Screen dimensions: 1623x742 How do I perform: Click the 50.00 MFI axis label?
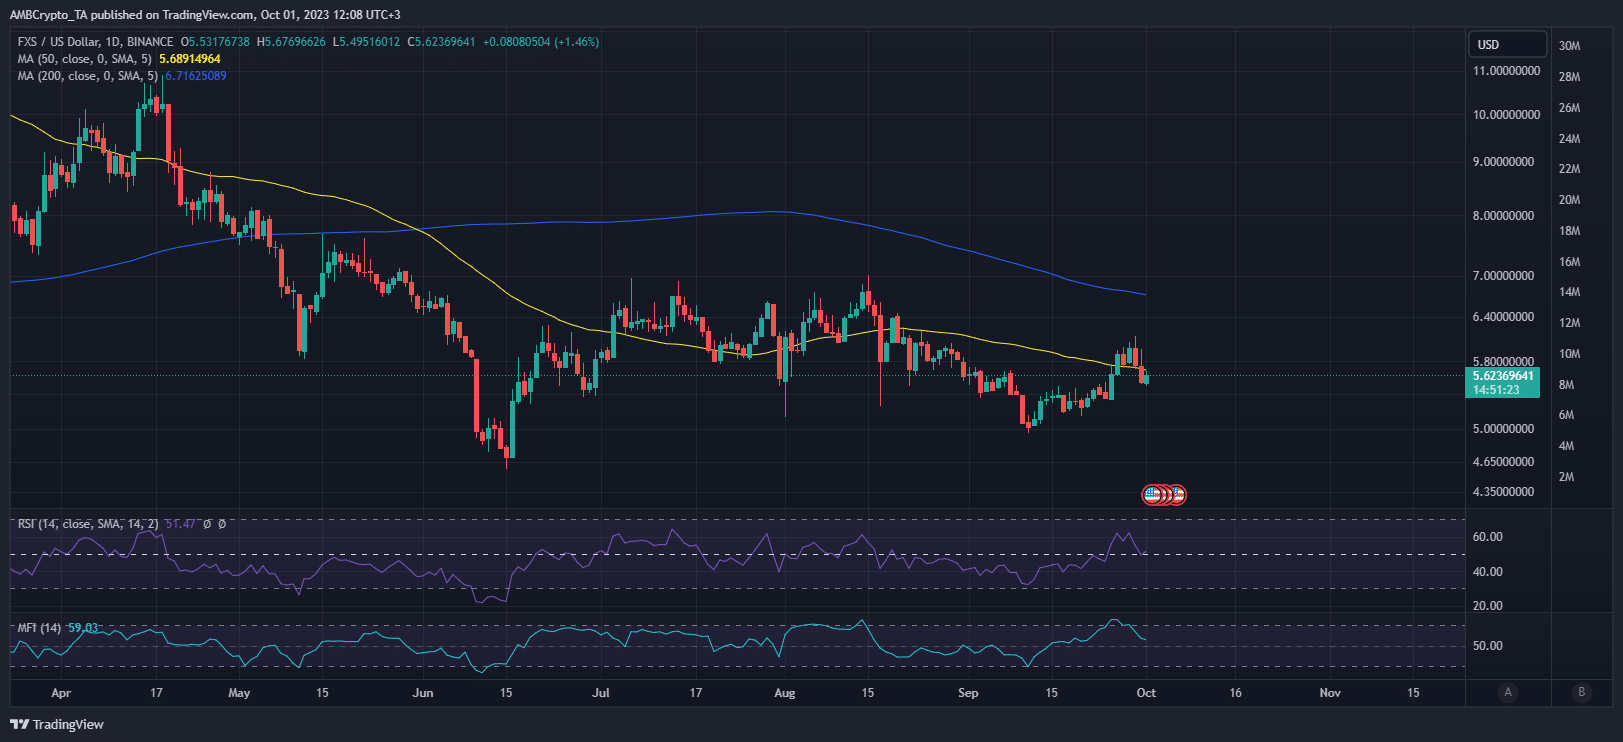coord(1488,646)
